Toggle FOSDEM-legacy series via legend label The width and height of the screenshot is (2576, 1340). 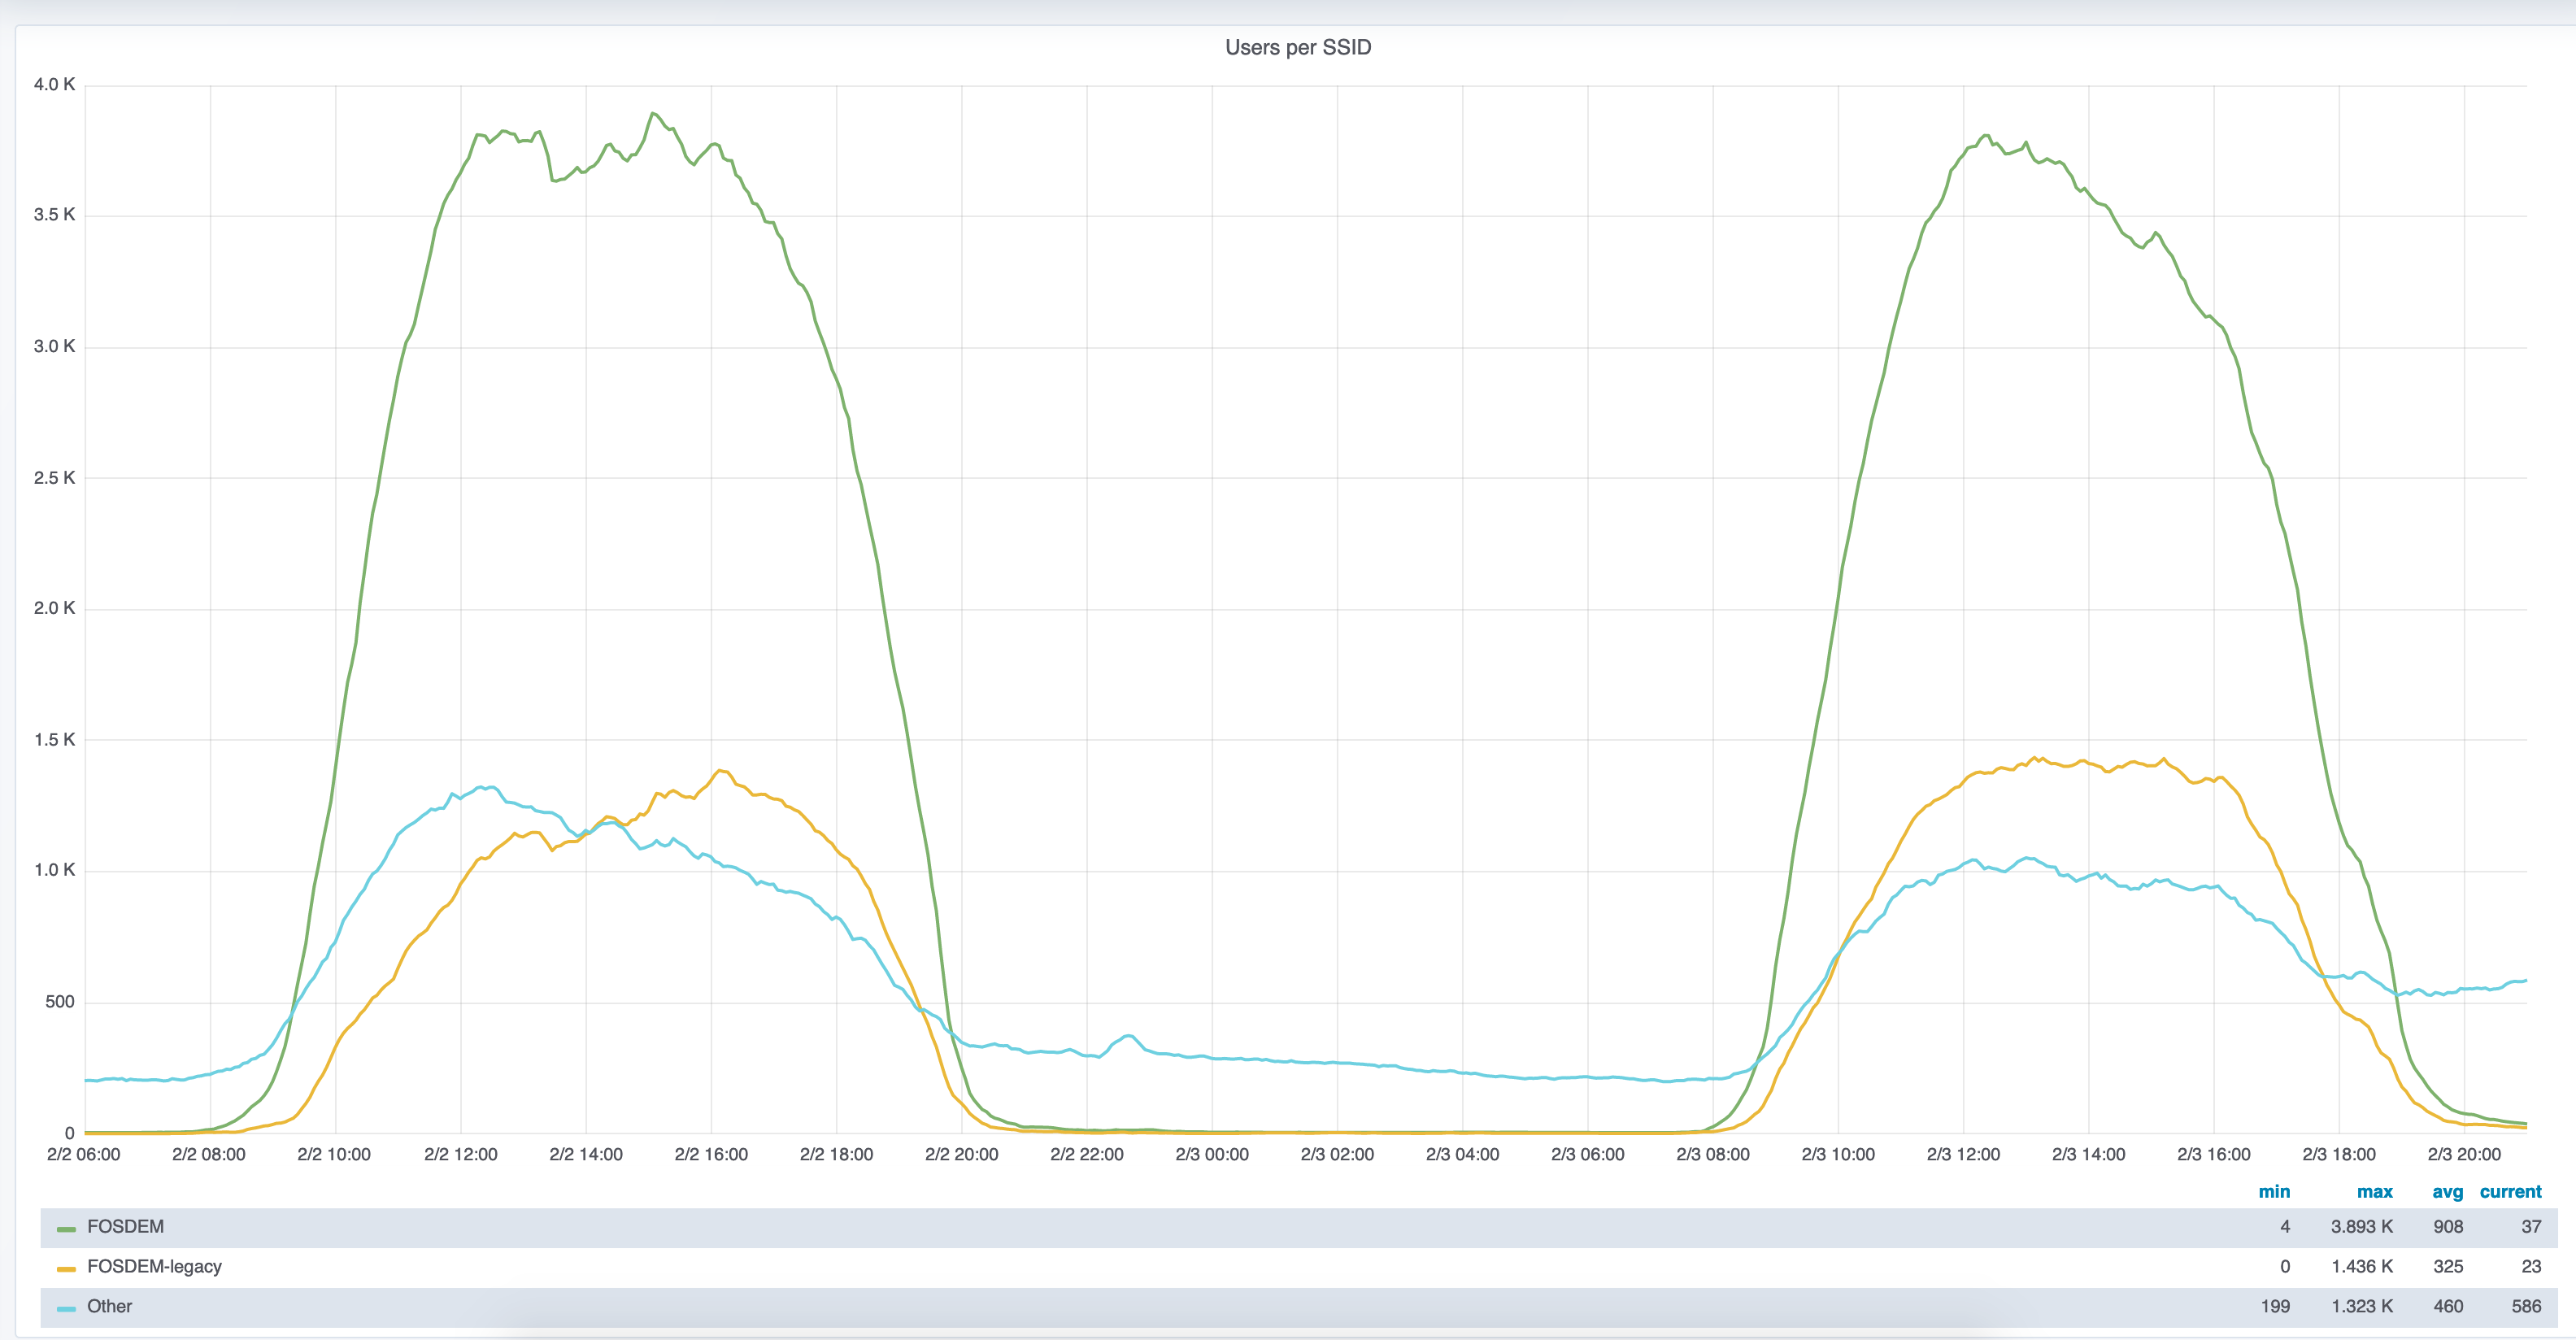(154, 1266)
